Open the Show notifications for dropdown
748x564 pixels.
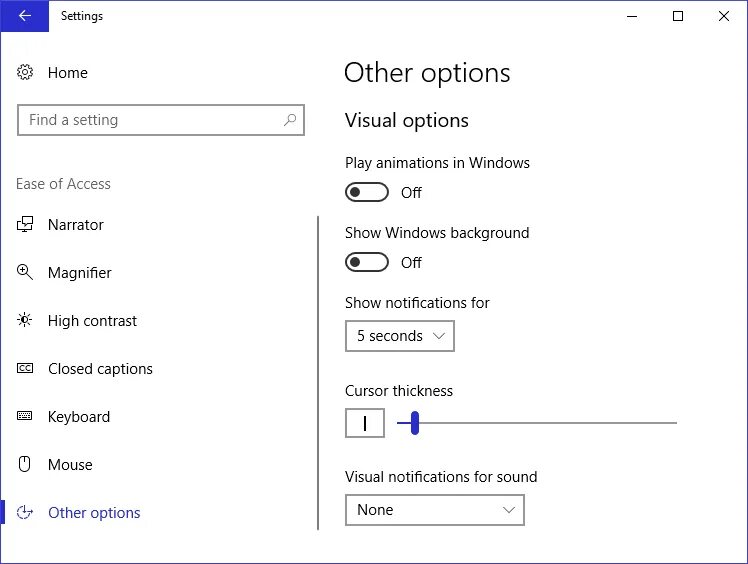(400, 336)
